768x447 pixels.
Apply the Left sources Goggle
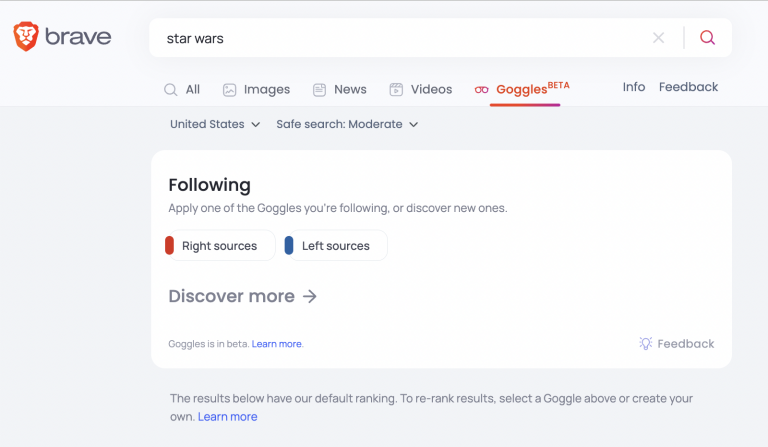coord(335,246)
